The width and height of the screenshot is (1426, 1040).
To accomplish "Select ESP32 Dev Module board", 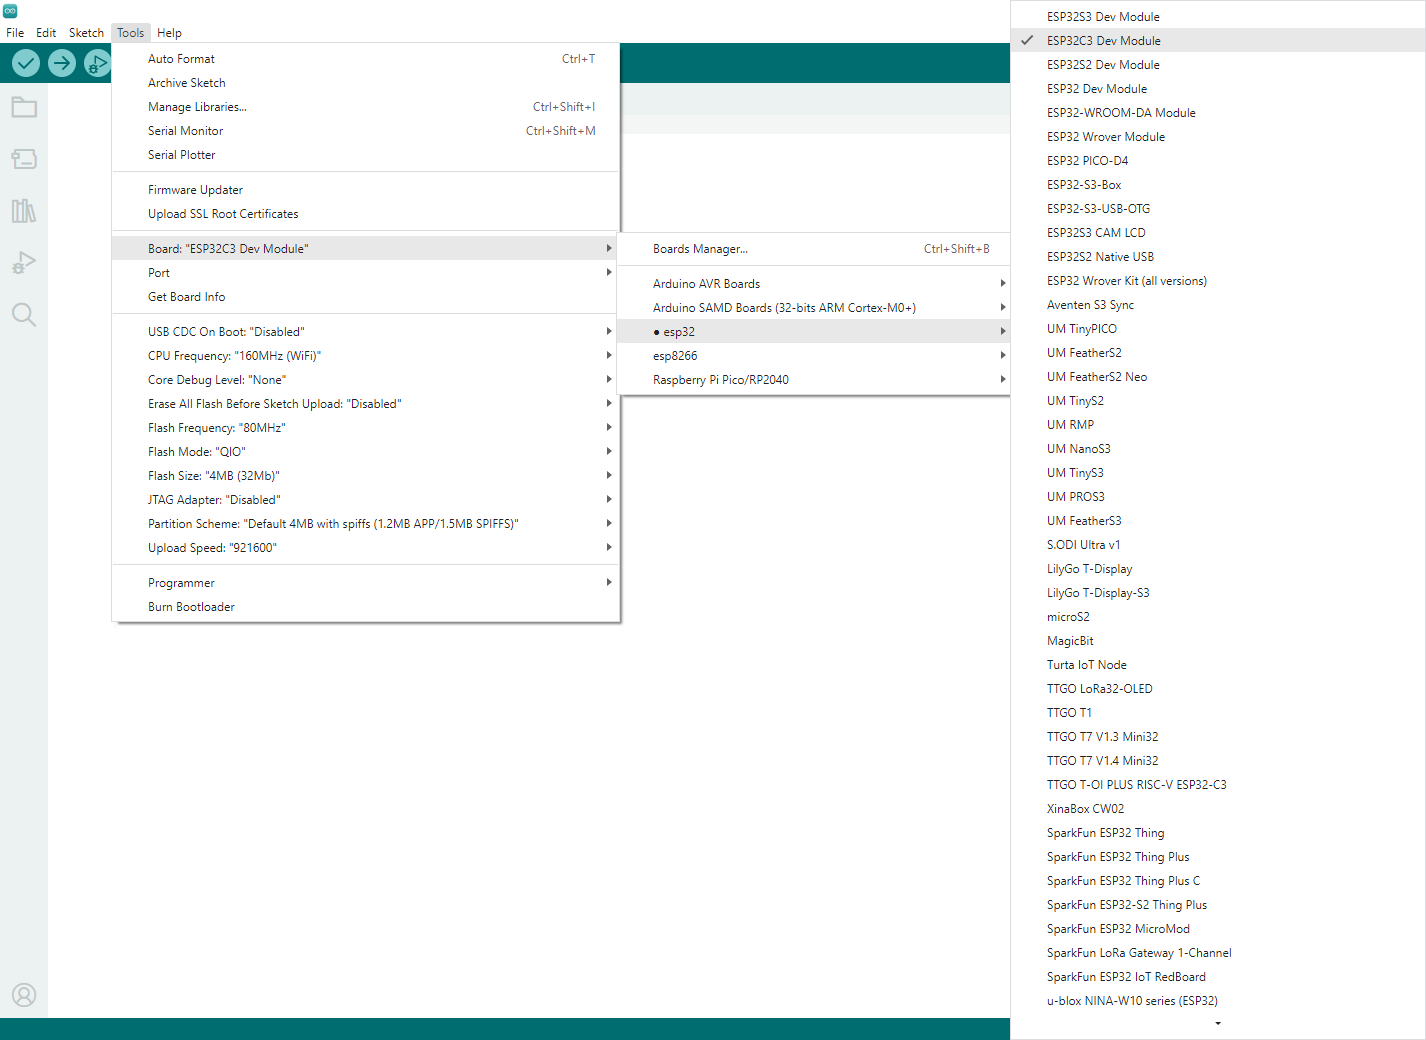I will [1218, 89].
